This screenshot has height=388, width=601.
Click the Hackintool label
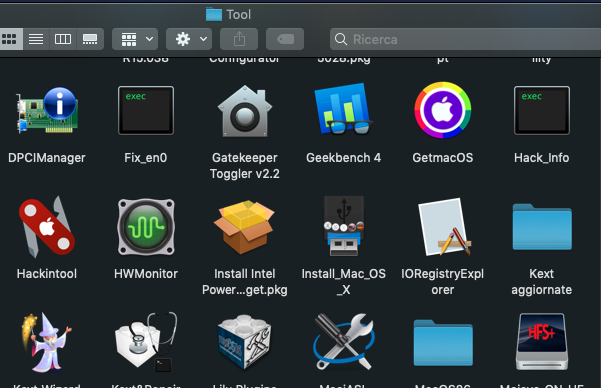(x=47, y=274)
